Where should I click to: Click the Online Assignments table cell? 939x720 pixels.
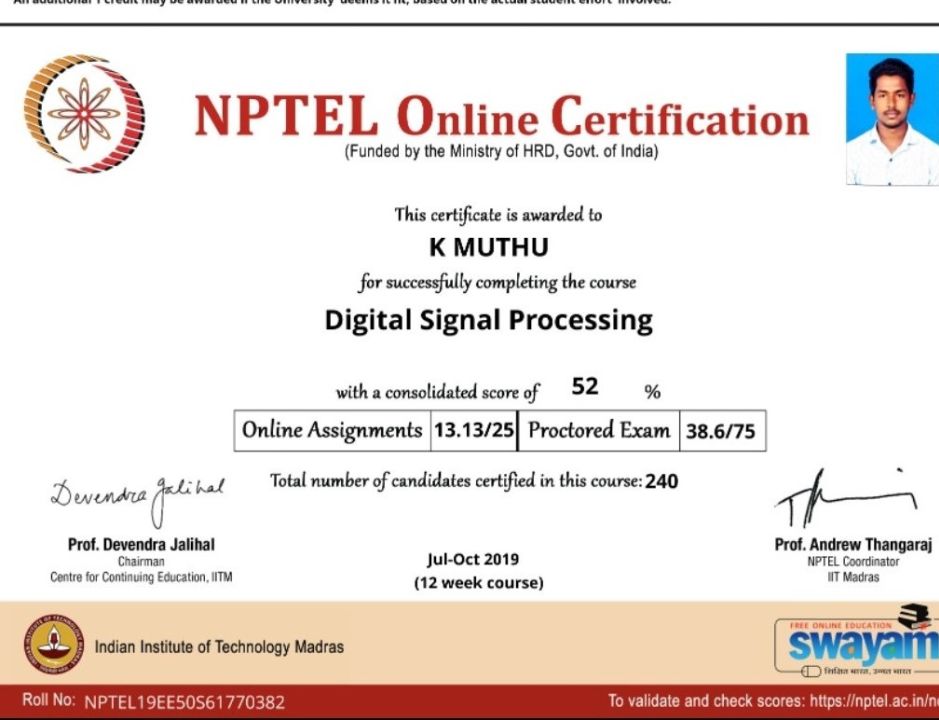pyautogui.click(x=332, y=430)
